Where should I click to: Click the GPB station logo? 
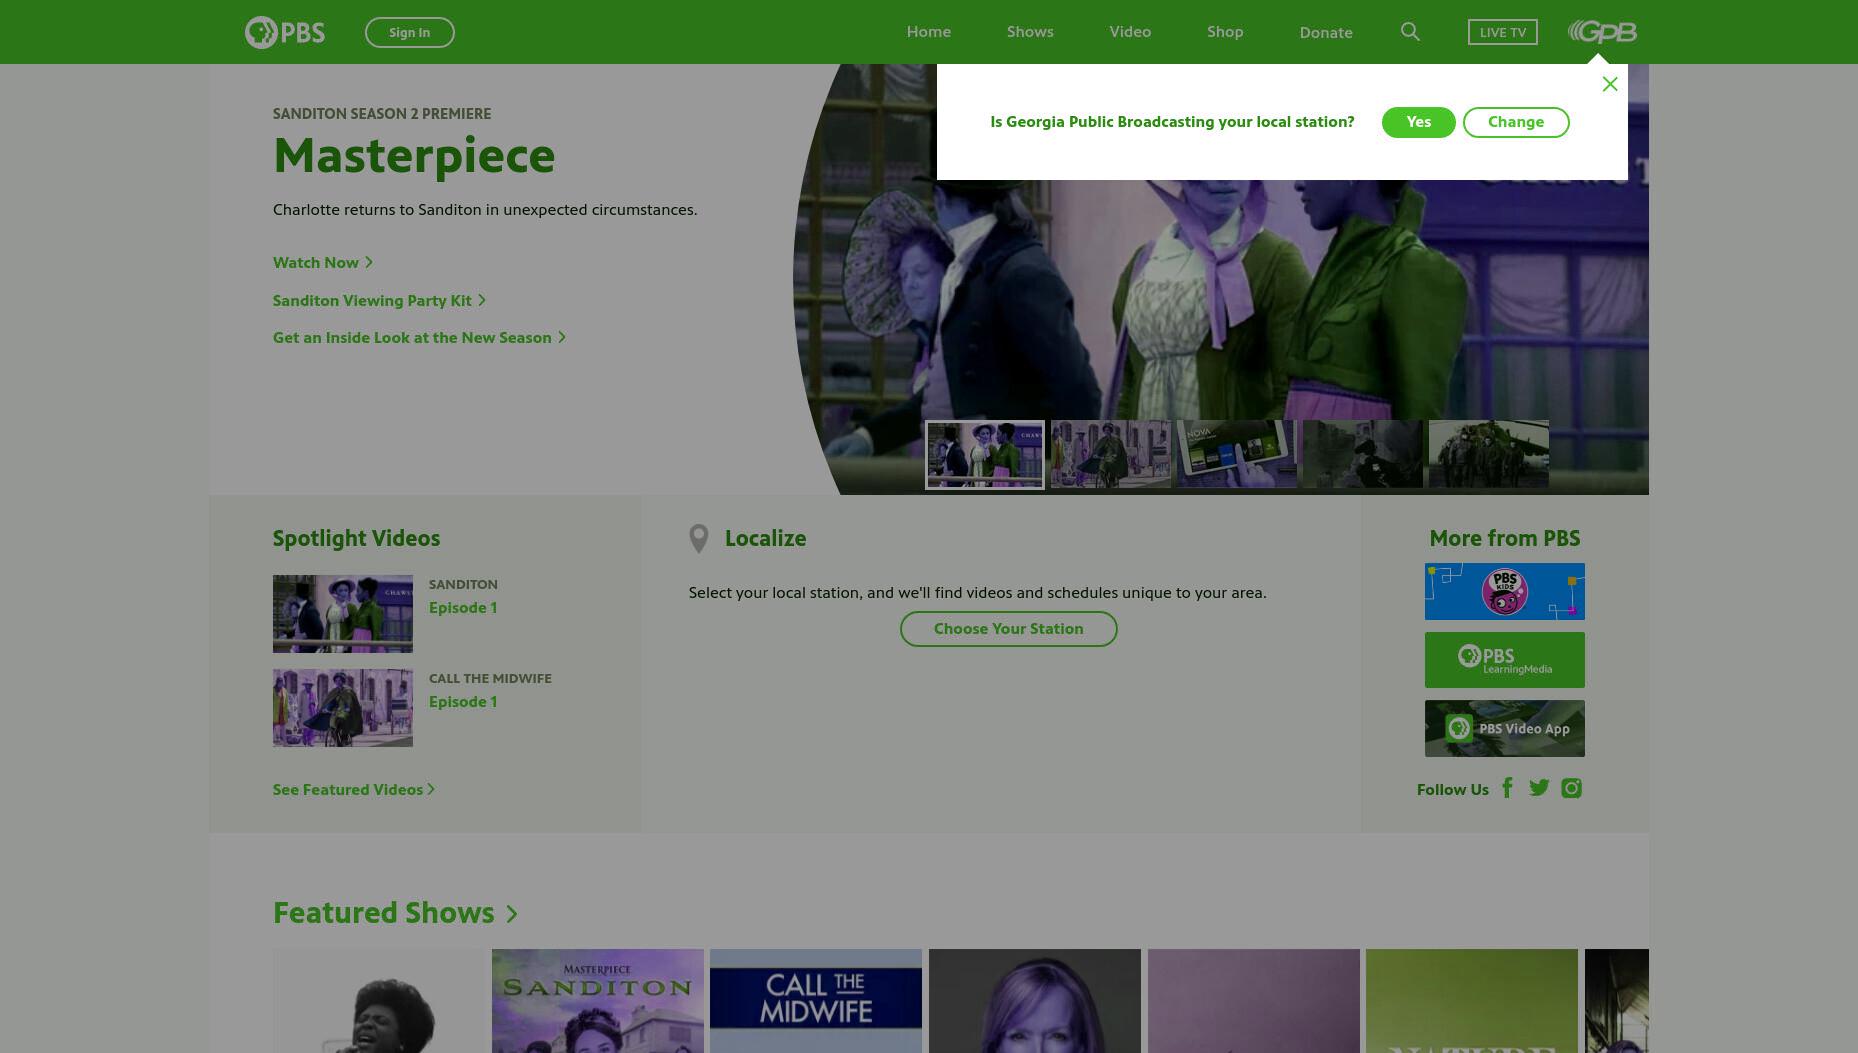point(1602,32)
